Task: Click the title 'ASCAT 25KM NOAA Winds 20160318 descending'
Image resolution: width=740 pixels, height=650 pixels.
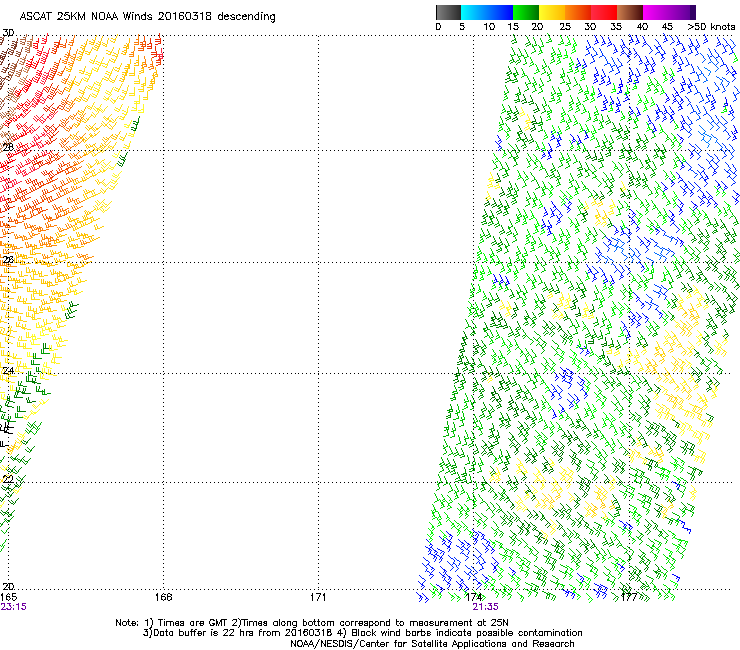Action: coord(147,17)
